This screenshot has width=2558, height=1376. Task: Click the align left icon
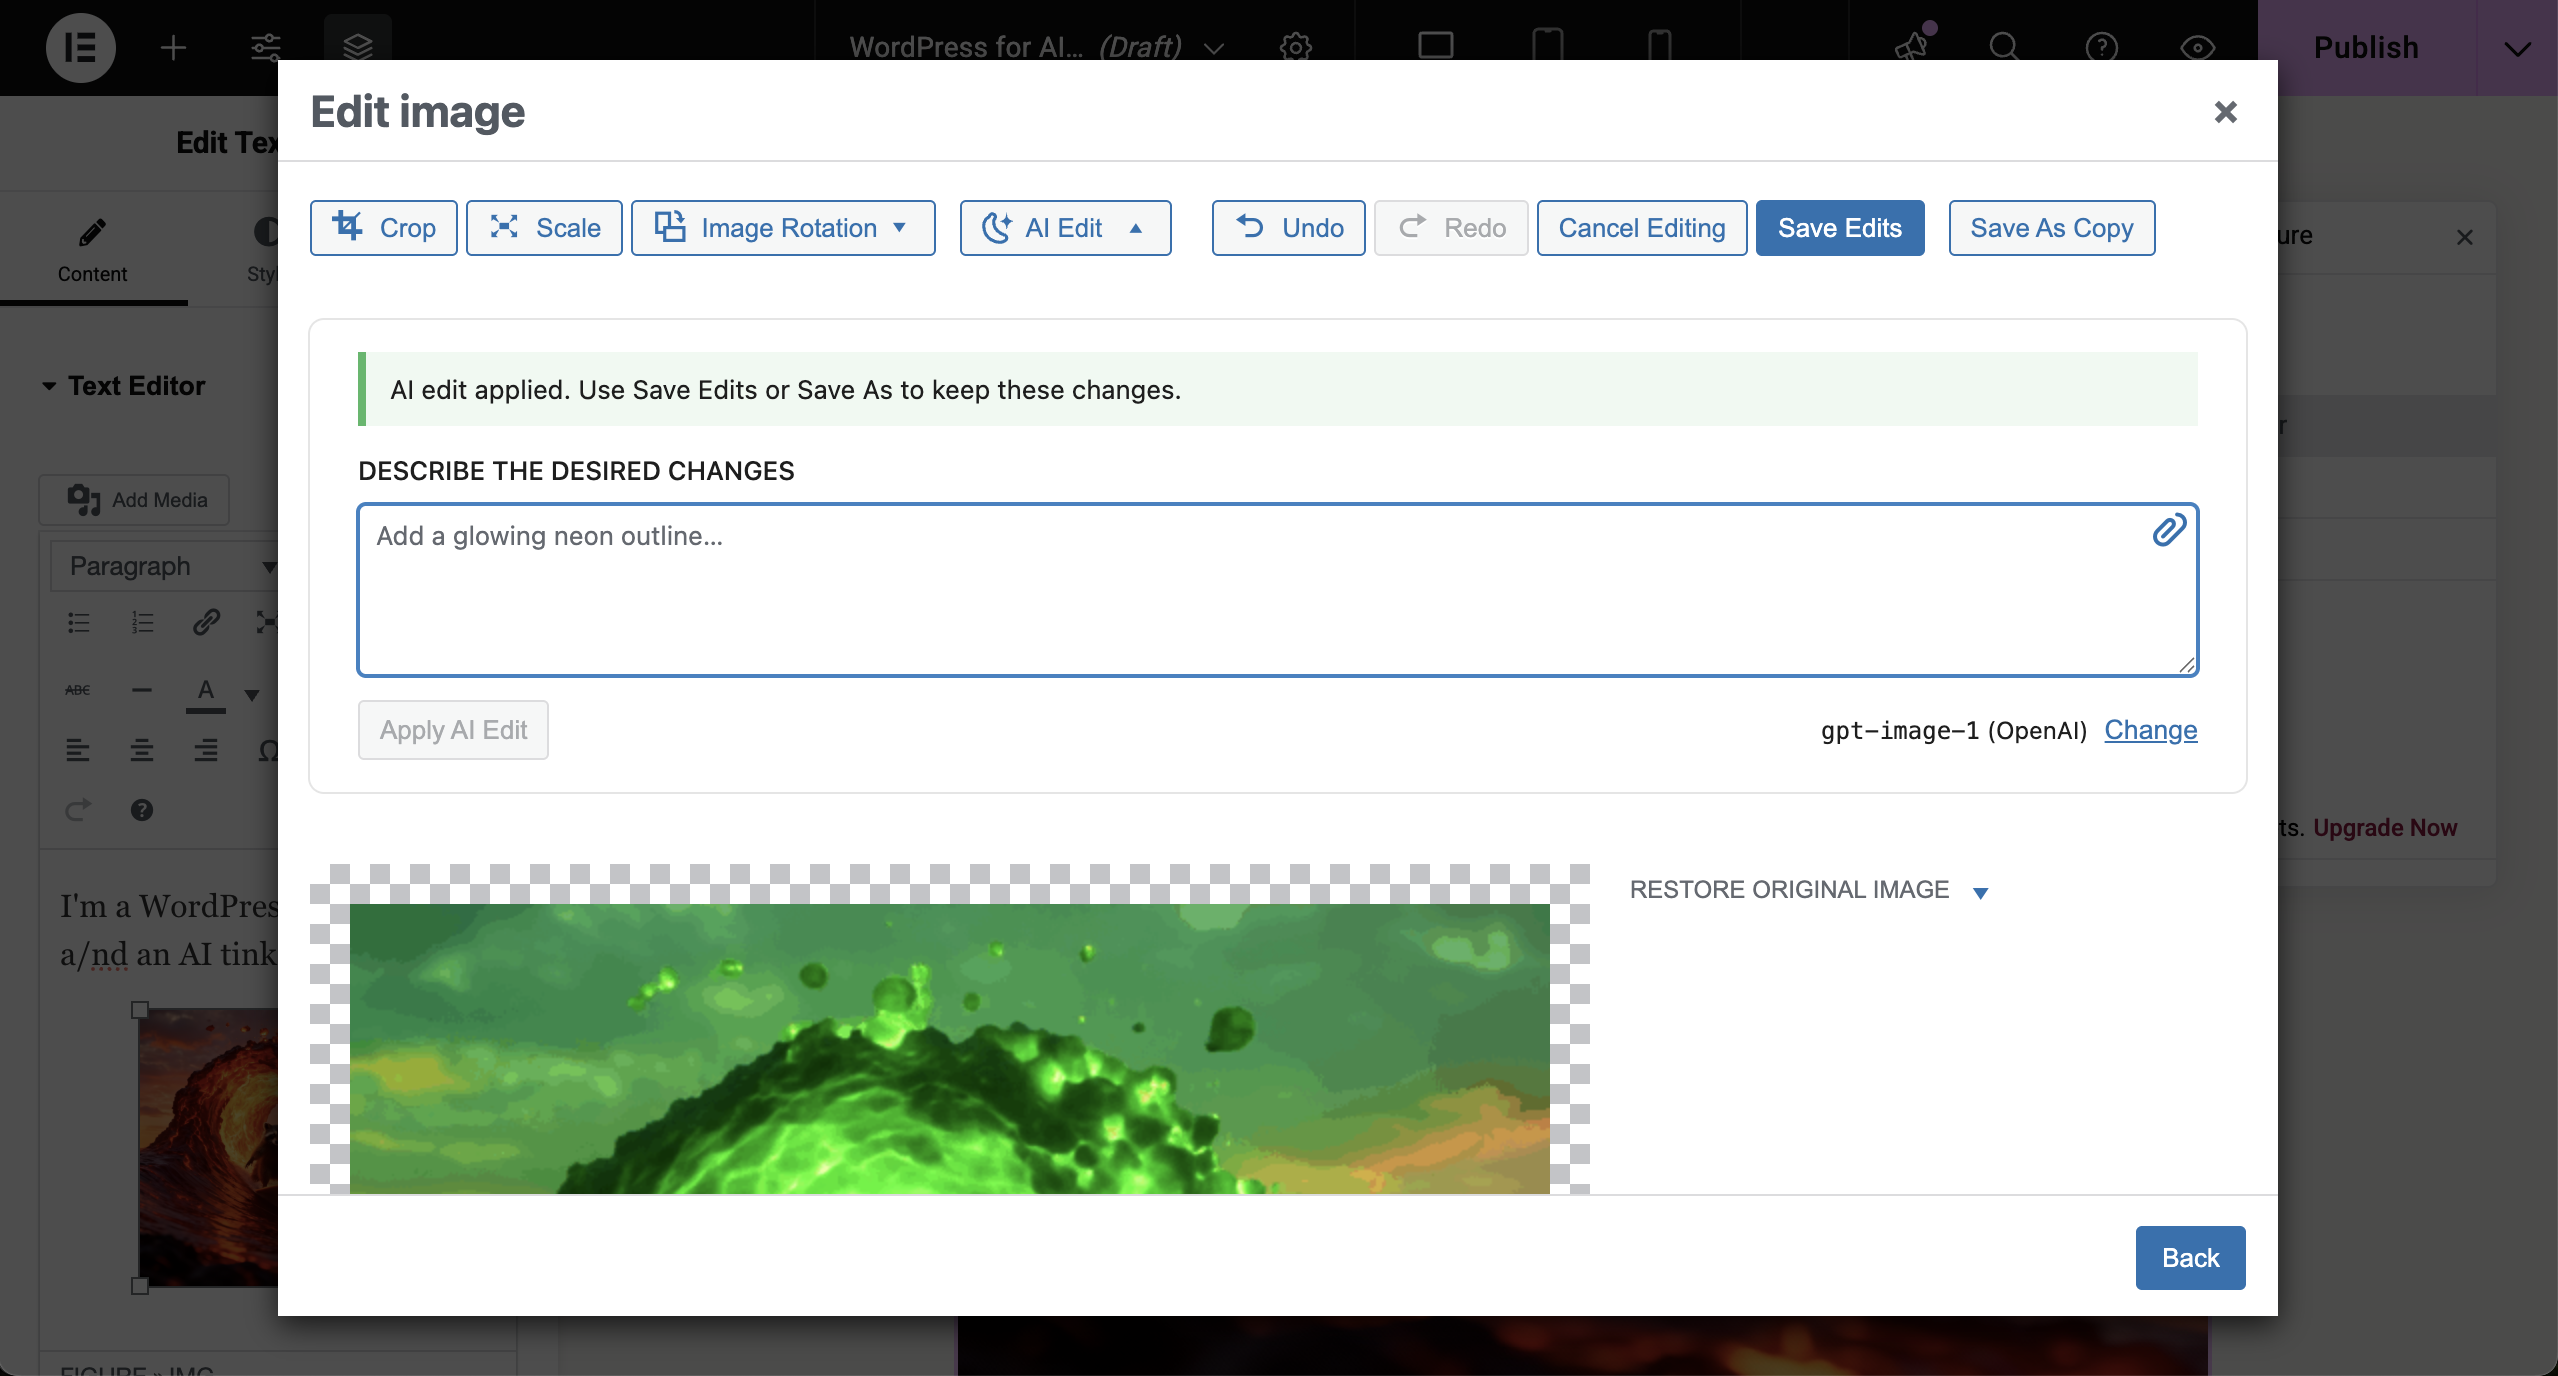[78, 750]
